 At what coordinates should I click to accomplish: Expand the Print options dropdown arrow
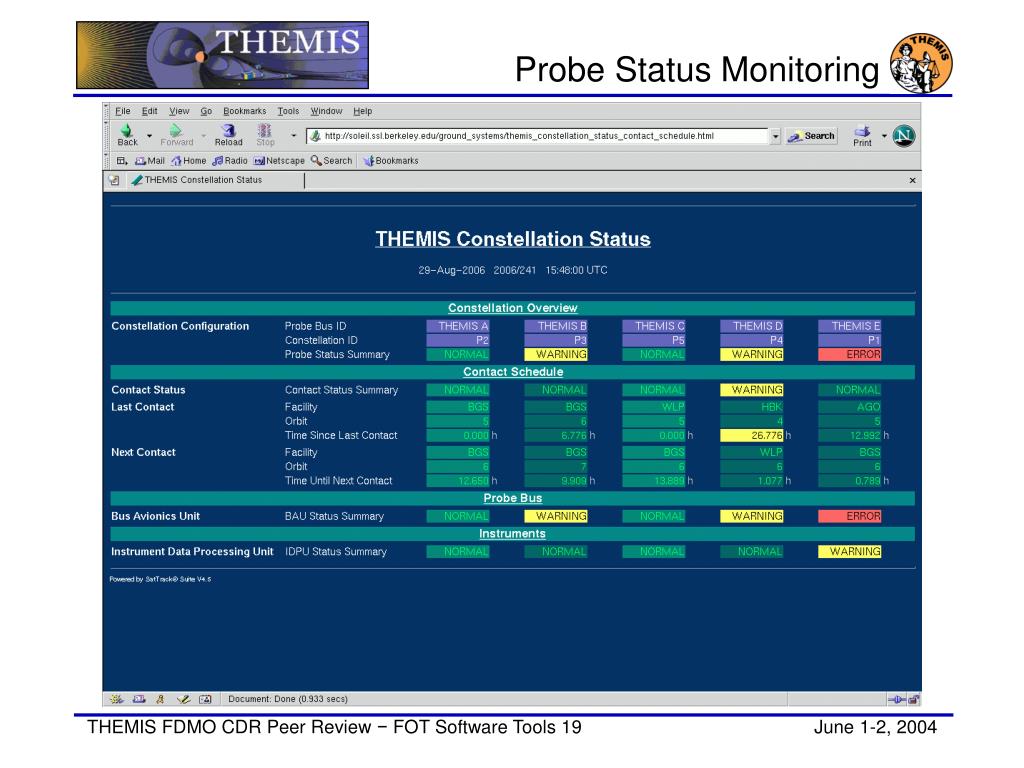tap(884, 135)
